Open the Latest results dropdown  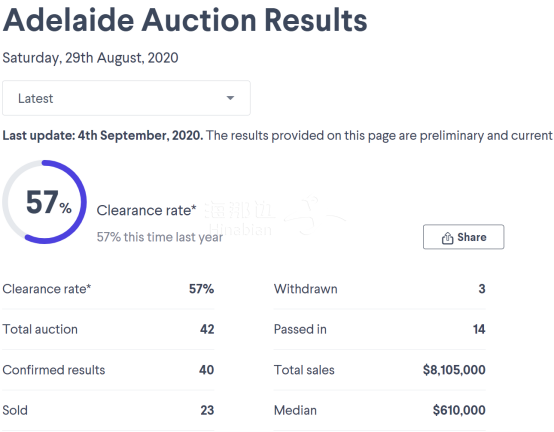[126, 98]
